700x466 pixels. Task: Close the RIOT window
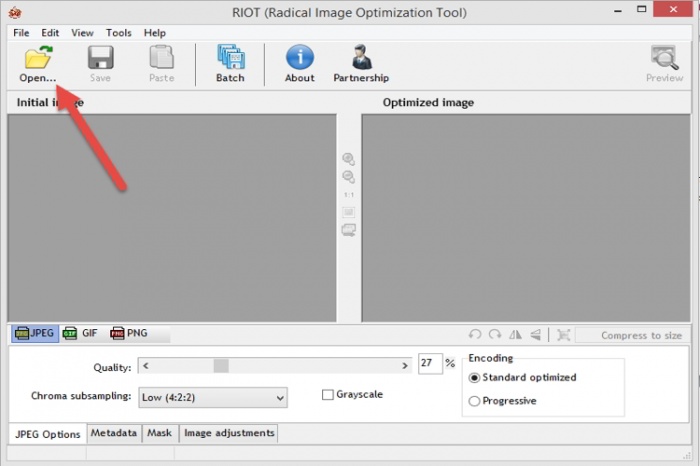click(x=673, y=9)
